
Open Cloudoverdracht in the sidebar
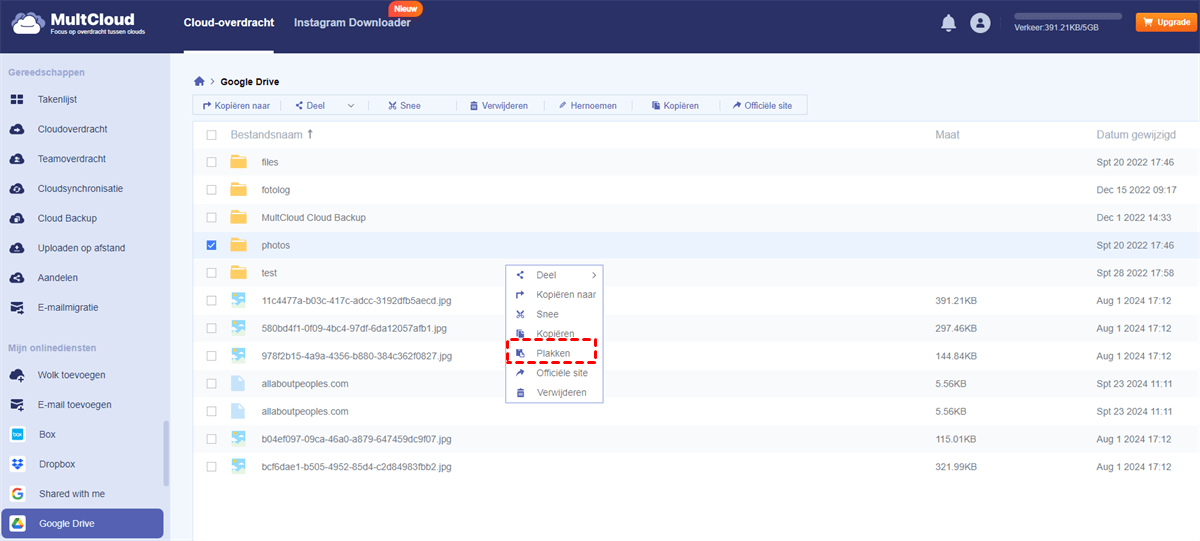pos(72,129)
